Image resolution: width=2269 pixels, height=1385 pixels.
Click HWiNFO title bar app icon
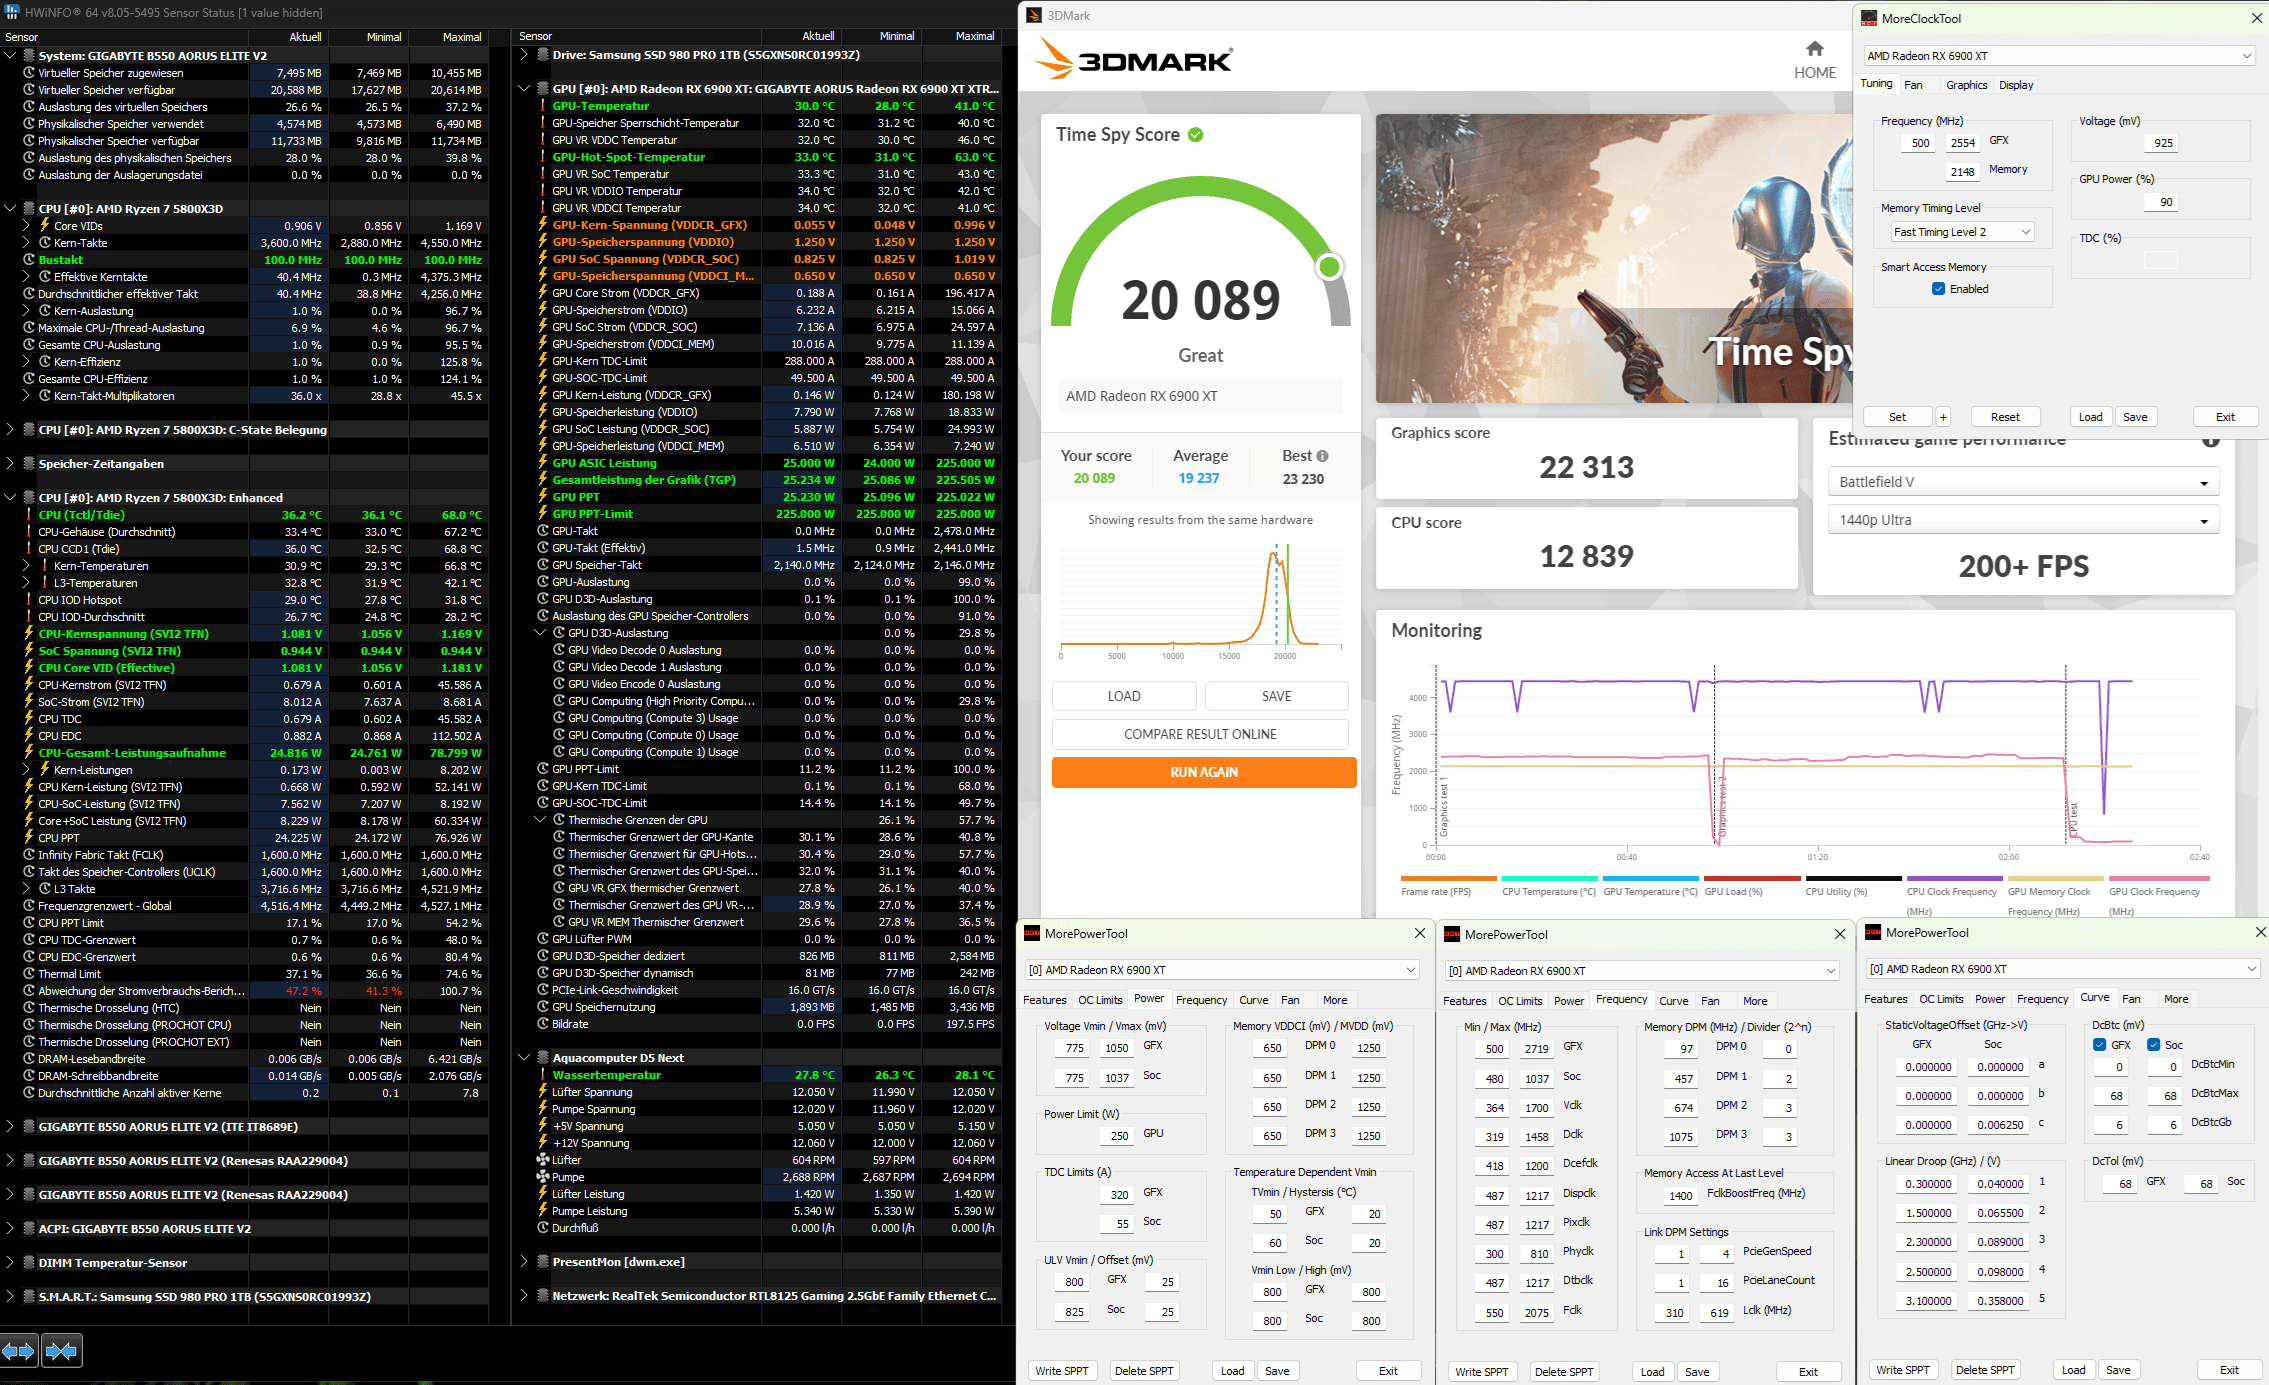pyautogui.click(x=11, y=12)
